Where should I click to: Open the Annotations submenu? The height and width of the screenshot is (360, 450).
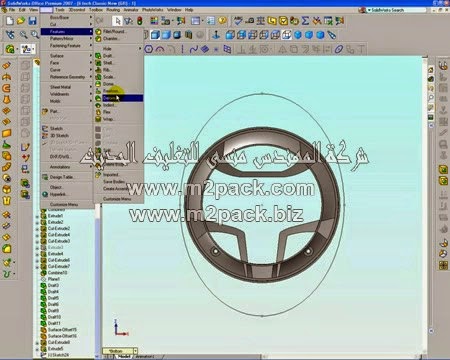click(66, 167)
